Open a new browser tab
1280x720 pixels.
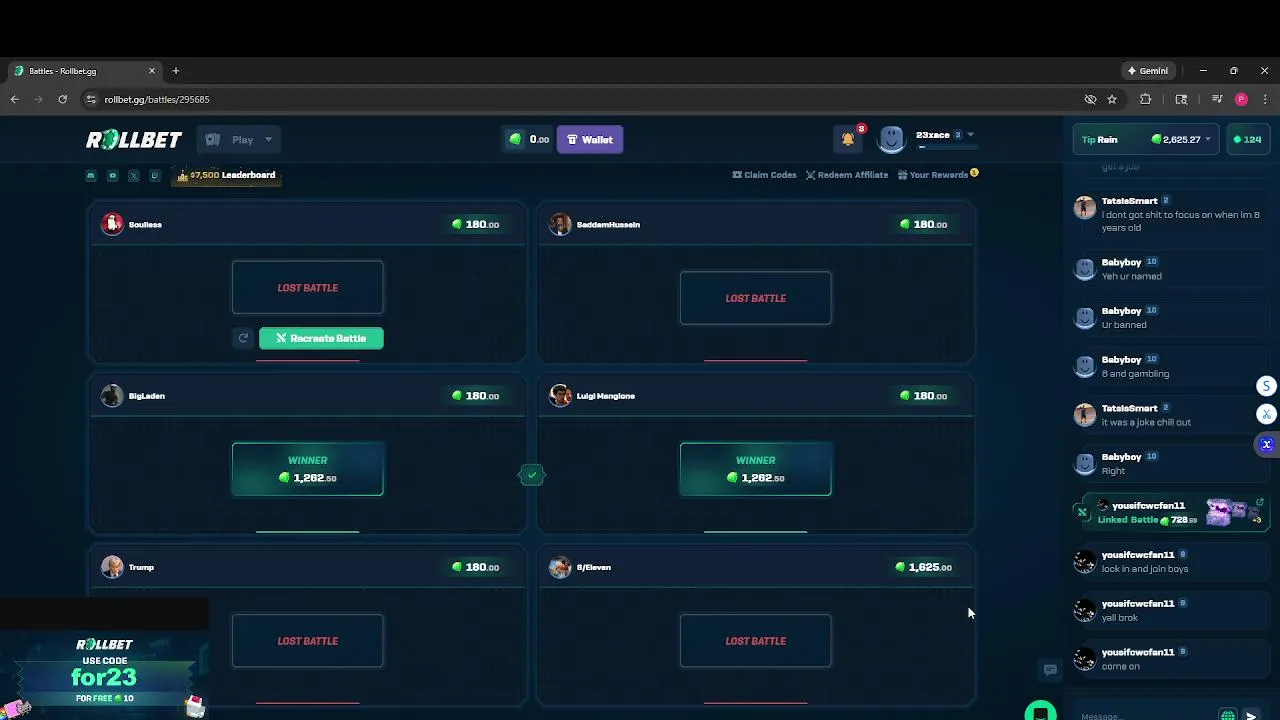pyautogui.click(x=176, y=71)
